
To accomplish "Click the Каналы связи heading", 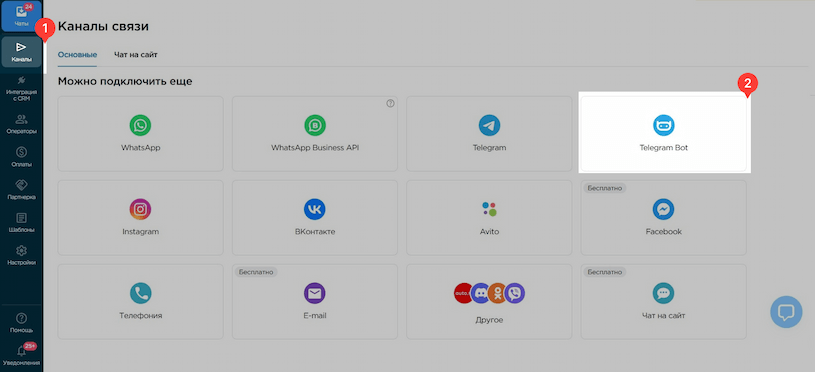I will (x=103, y=26).
